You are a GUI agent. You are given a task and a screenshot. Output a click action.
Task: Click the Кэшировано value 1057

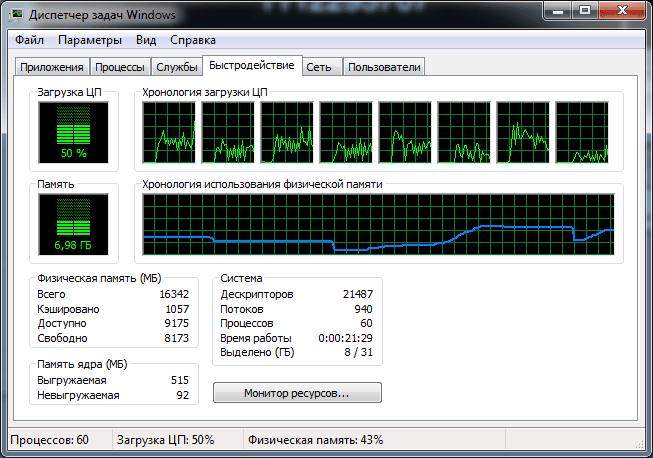(x=177, y=309)
